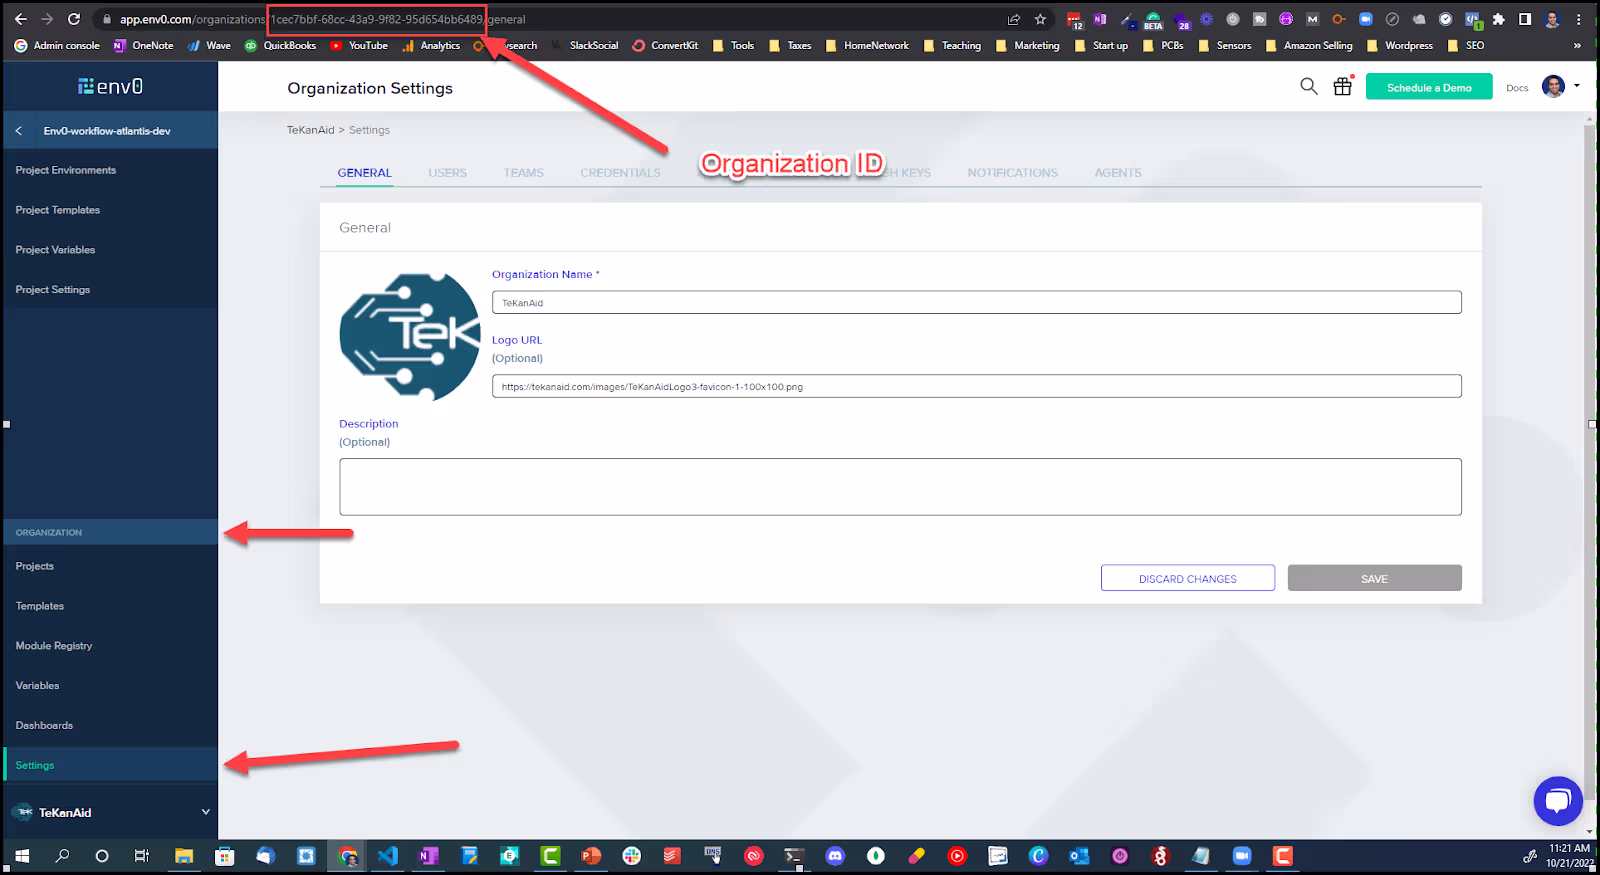Screen dimensions: 1600x875
Task: Switch to the Users tab
Action: pyautogui.click(x=447, y=173)
